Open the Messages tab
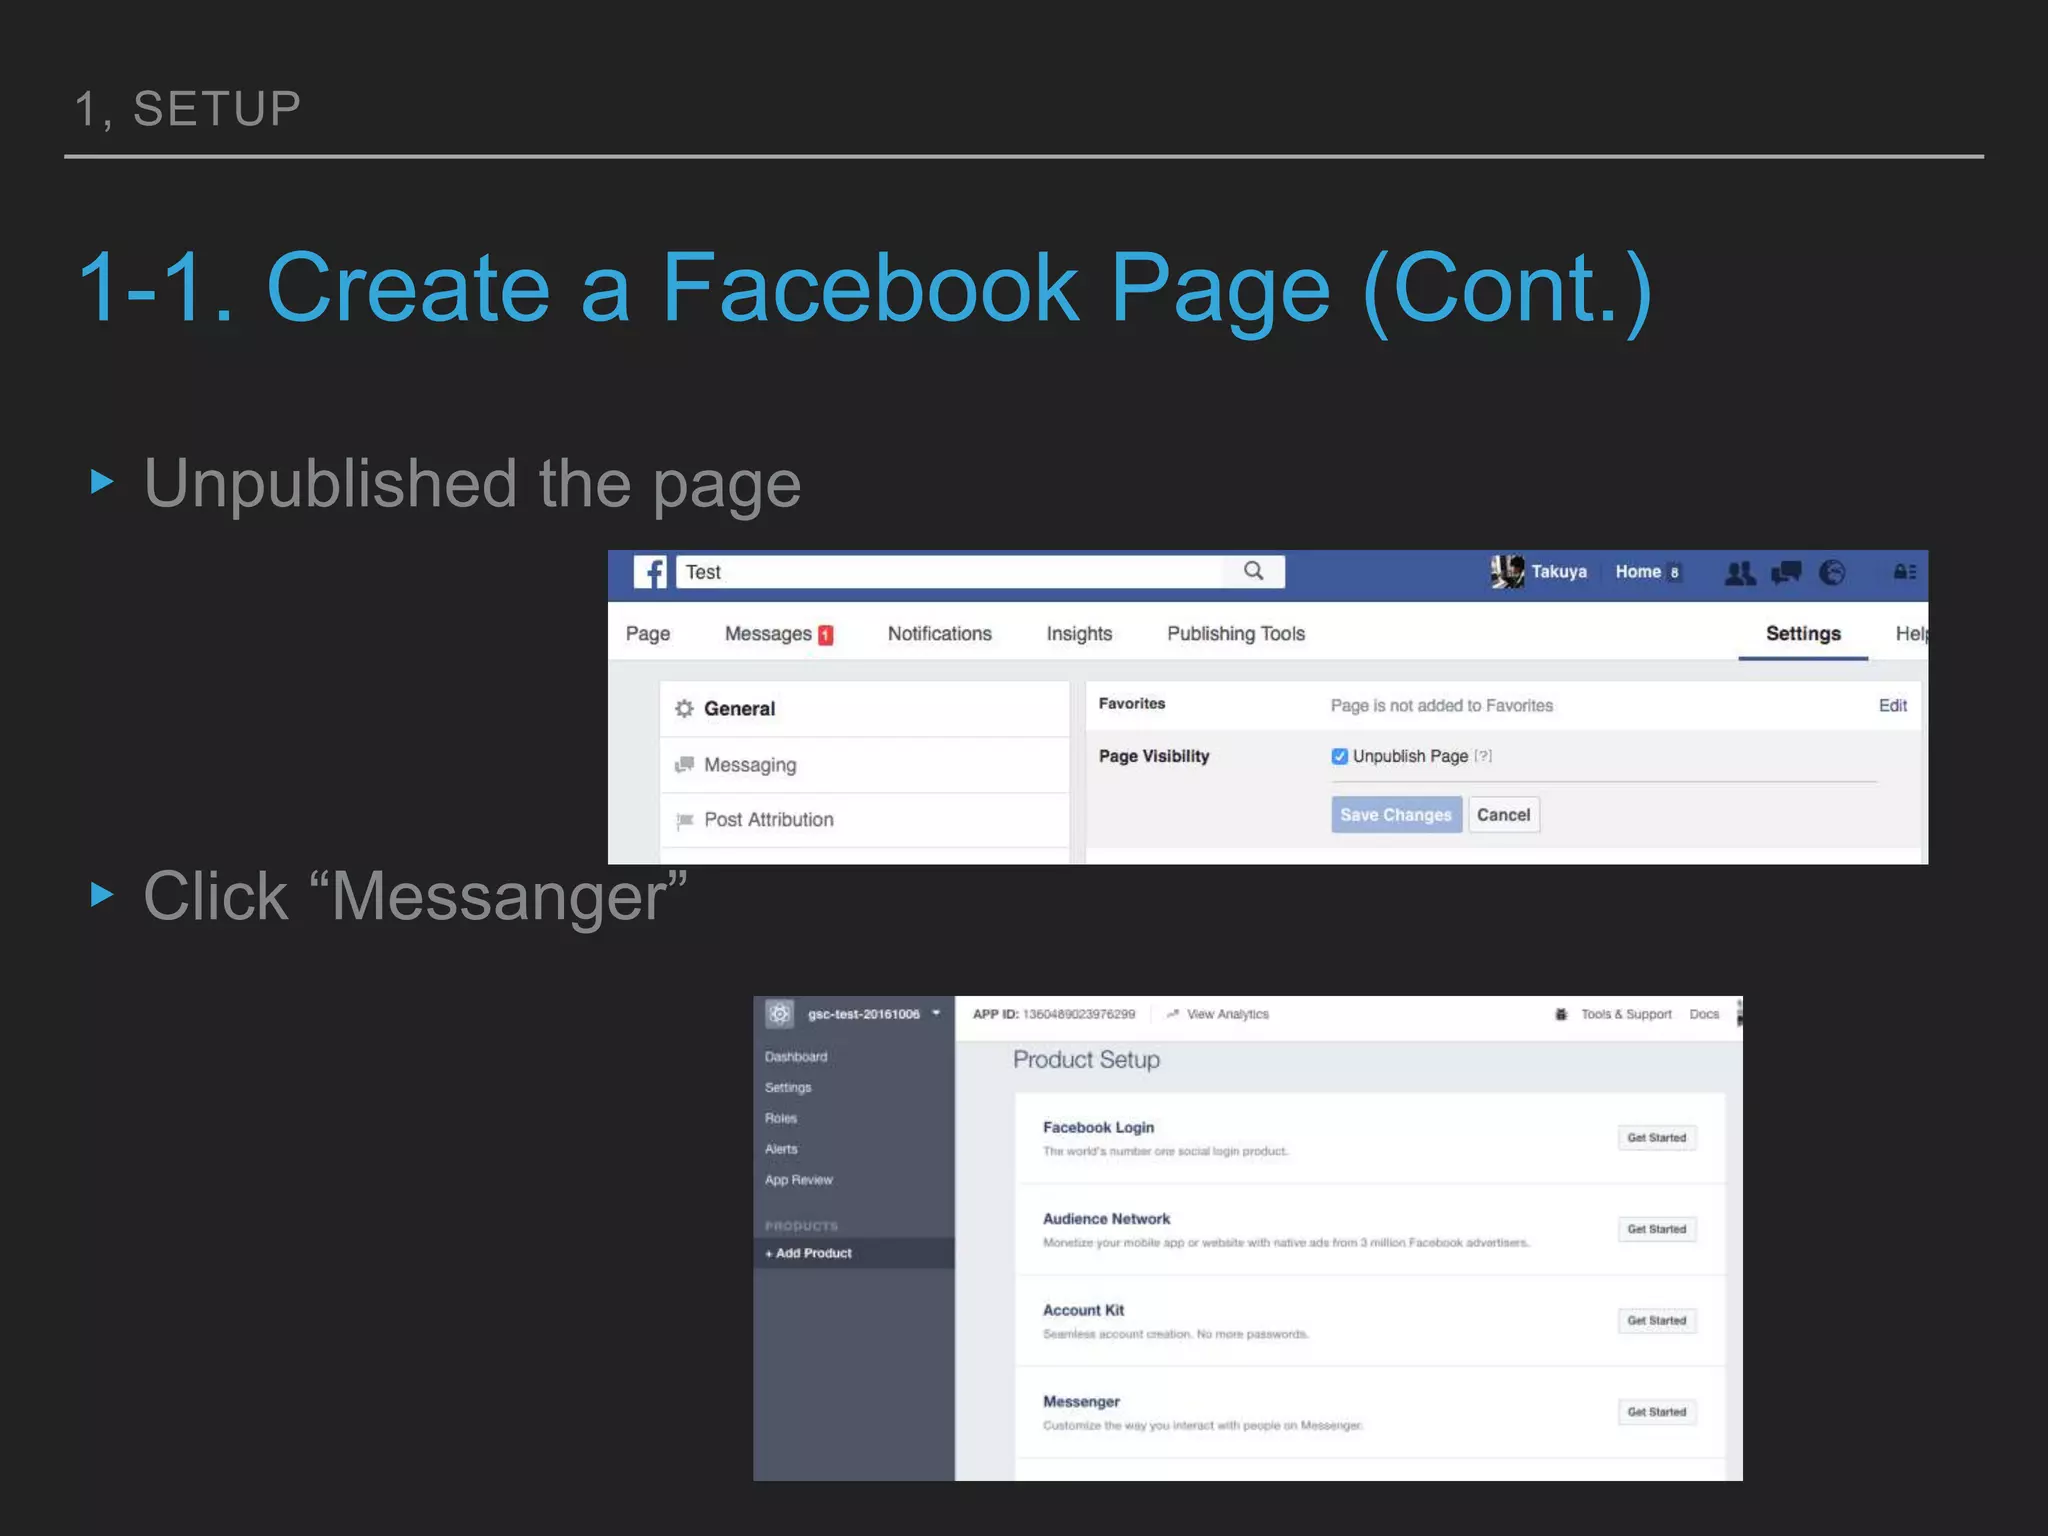 (768, 634)
